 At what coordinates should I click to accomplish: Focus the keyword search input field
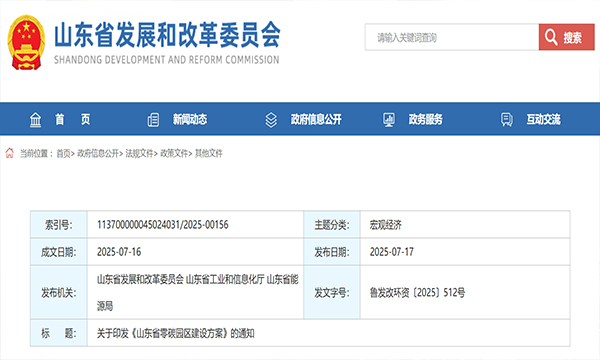(452, 37)
